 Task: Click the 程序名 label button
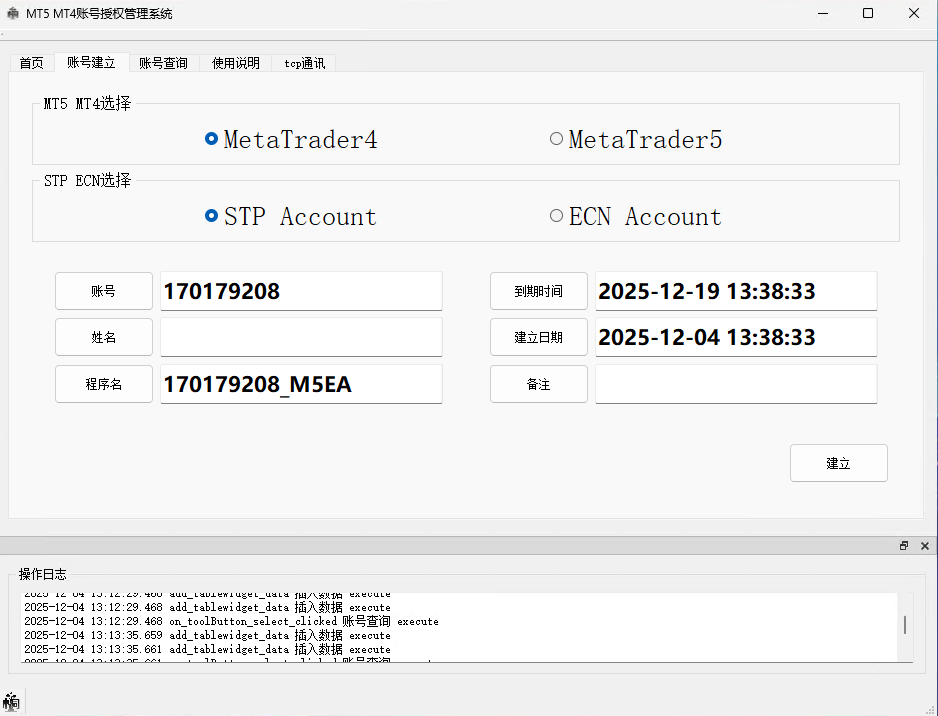[104, 384]
